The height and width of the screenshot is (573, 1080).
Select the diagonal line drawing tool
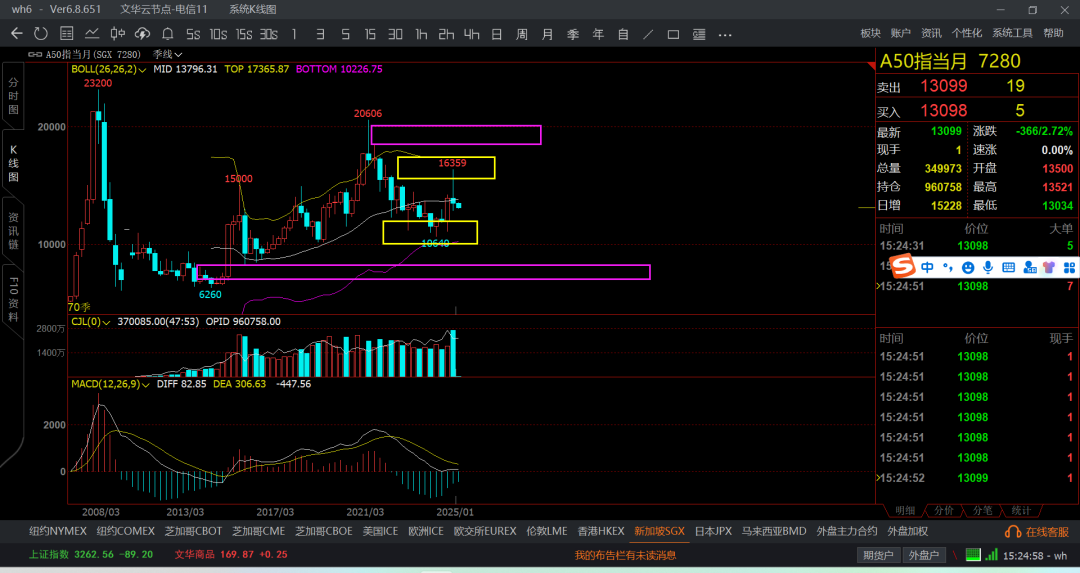coord(648,34)
